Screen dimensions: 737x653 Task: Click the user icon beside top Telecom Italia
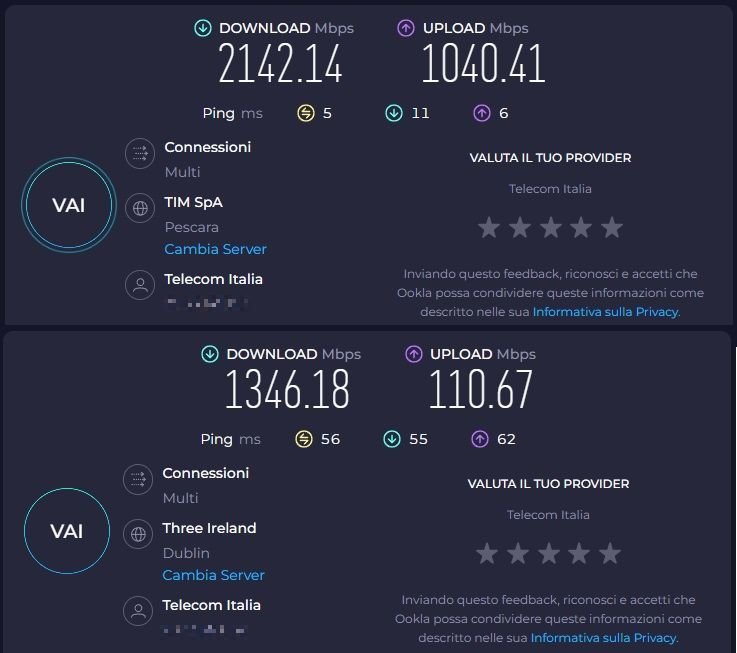[x=140, y=285]
